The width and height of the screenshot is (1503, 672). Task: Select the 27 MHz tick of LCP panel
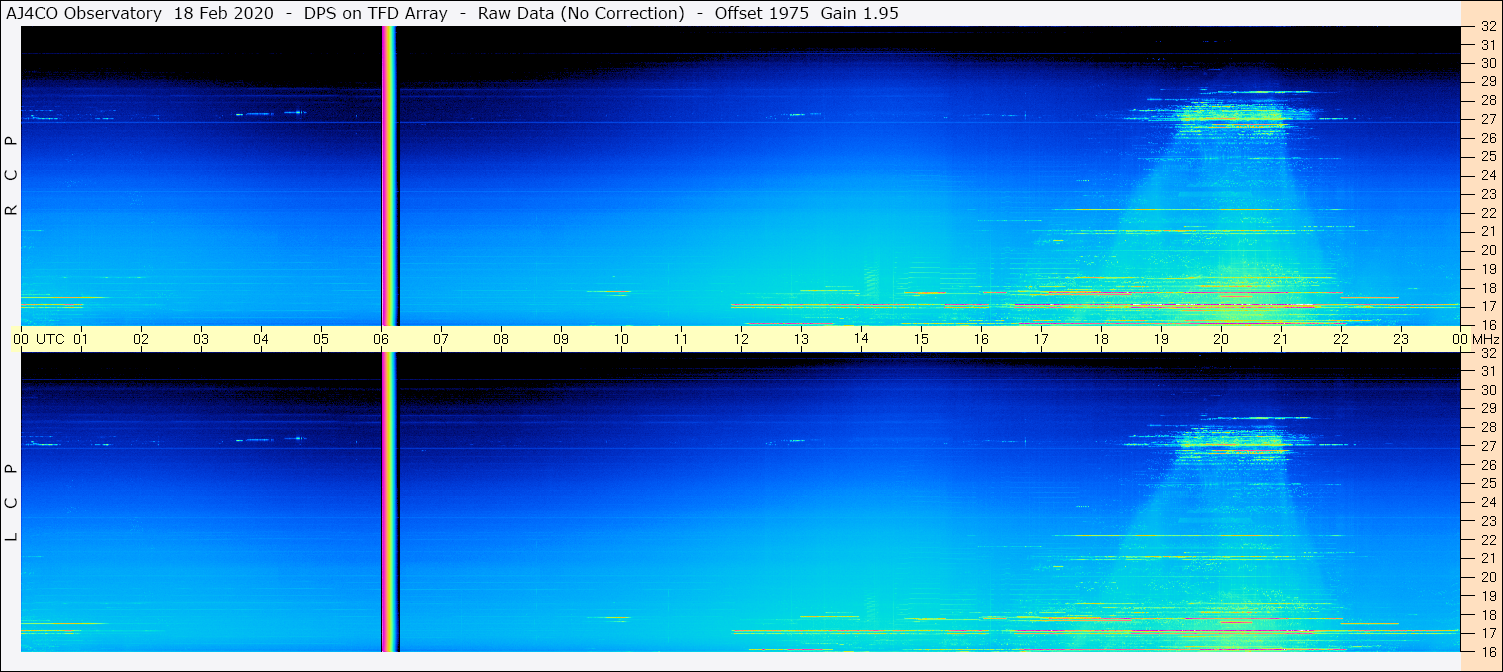click(1488, 446)
